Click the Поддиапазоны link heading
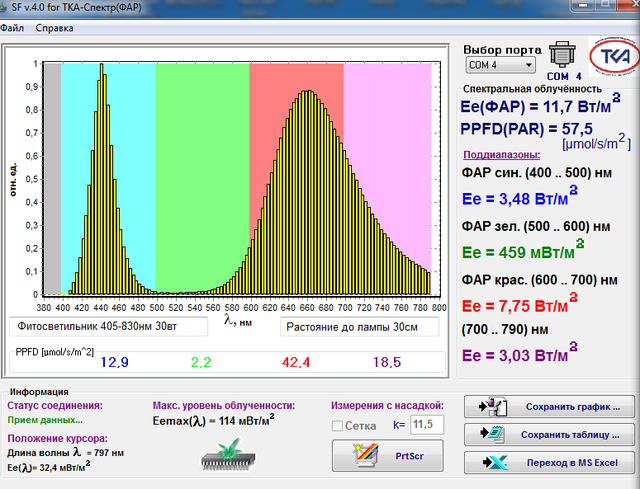This screenshot has width=640, height=489. tap(502, 155)
